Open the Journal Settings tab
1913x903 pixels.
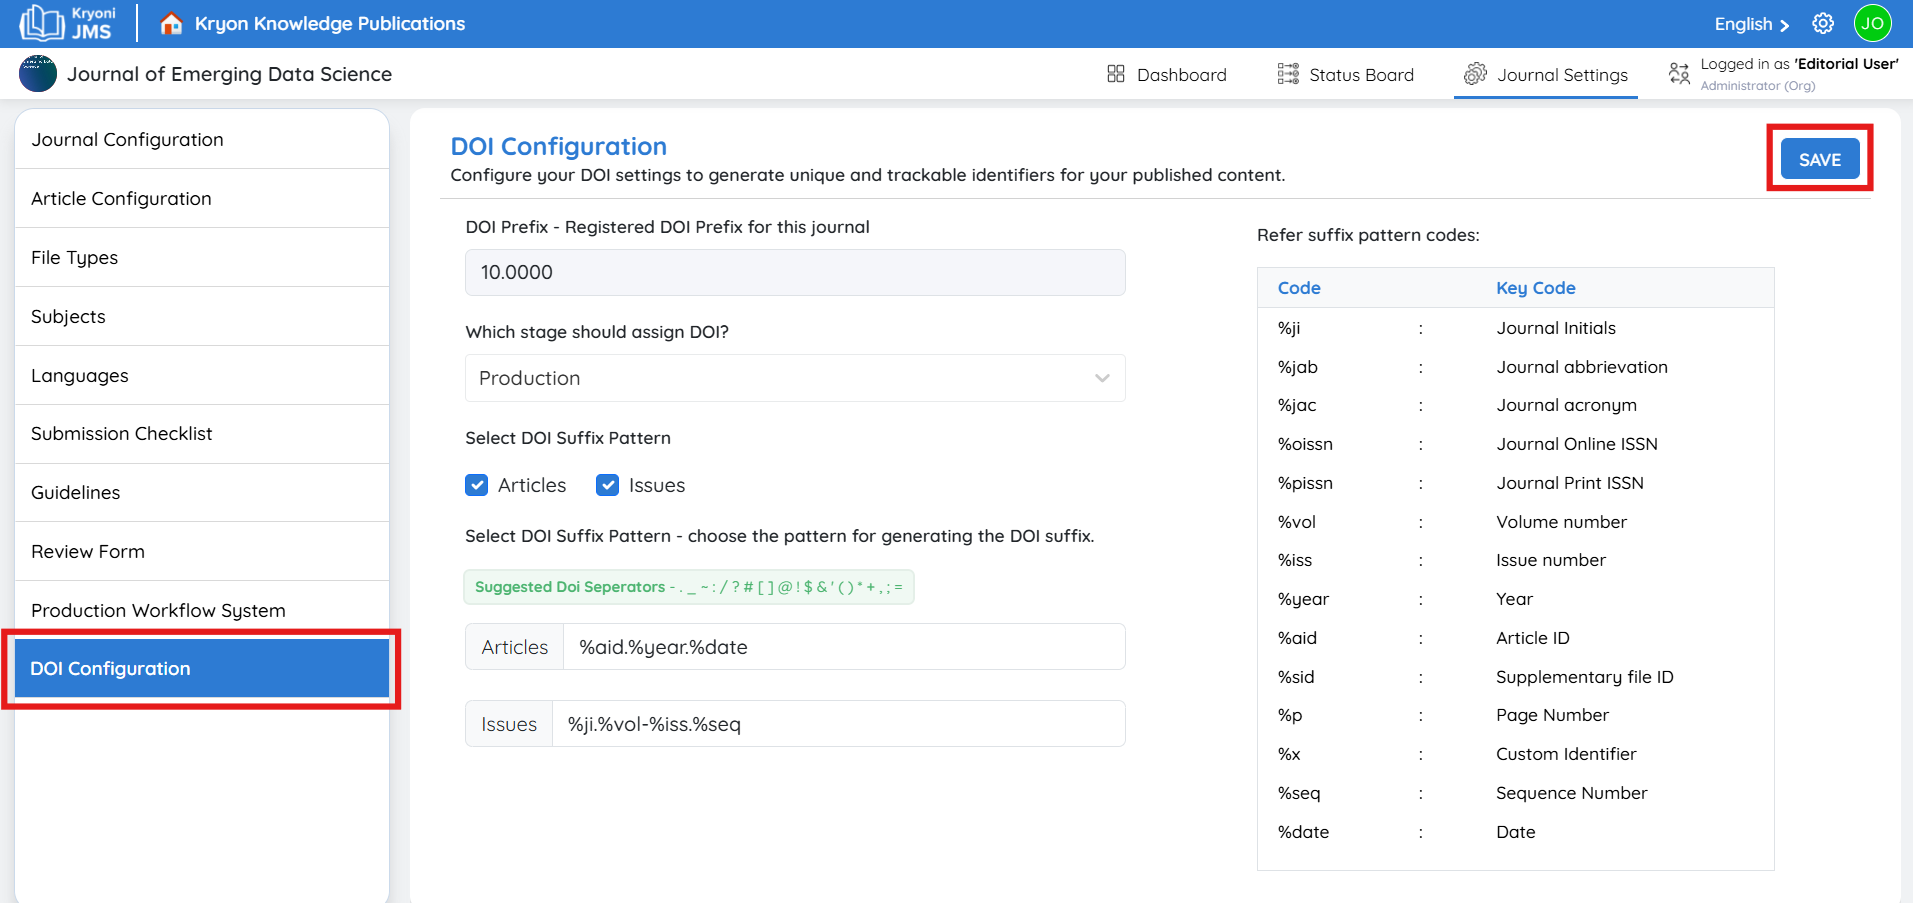1546,75
